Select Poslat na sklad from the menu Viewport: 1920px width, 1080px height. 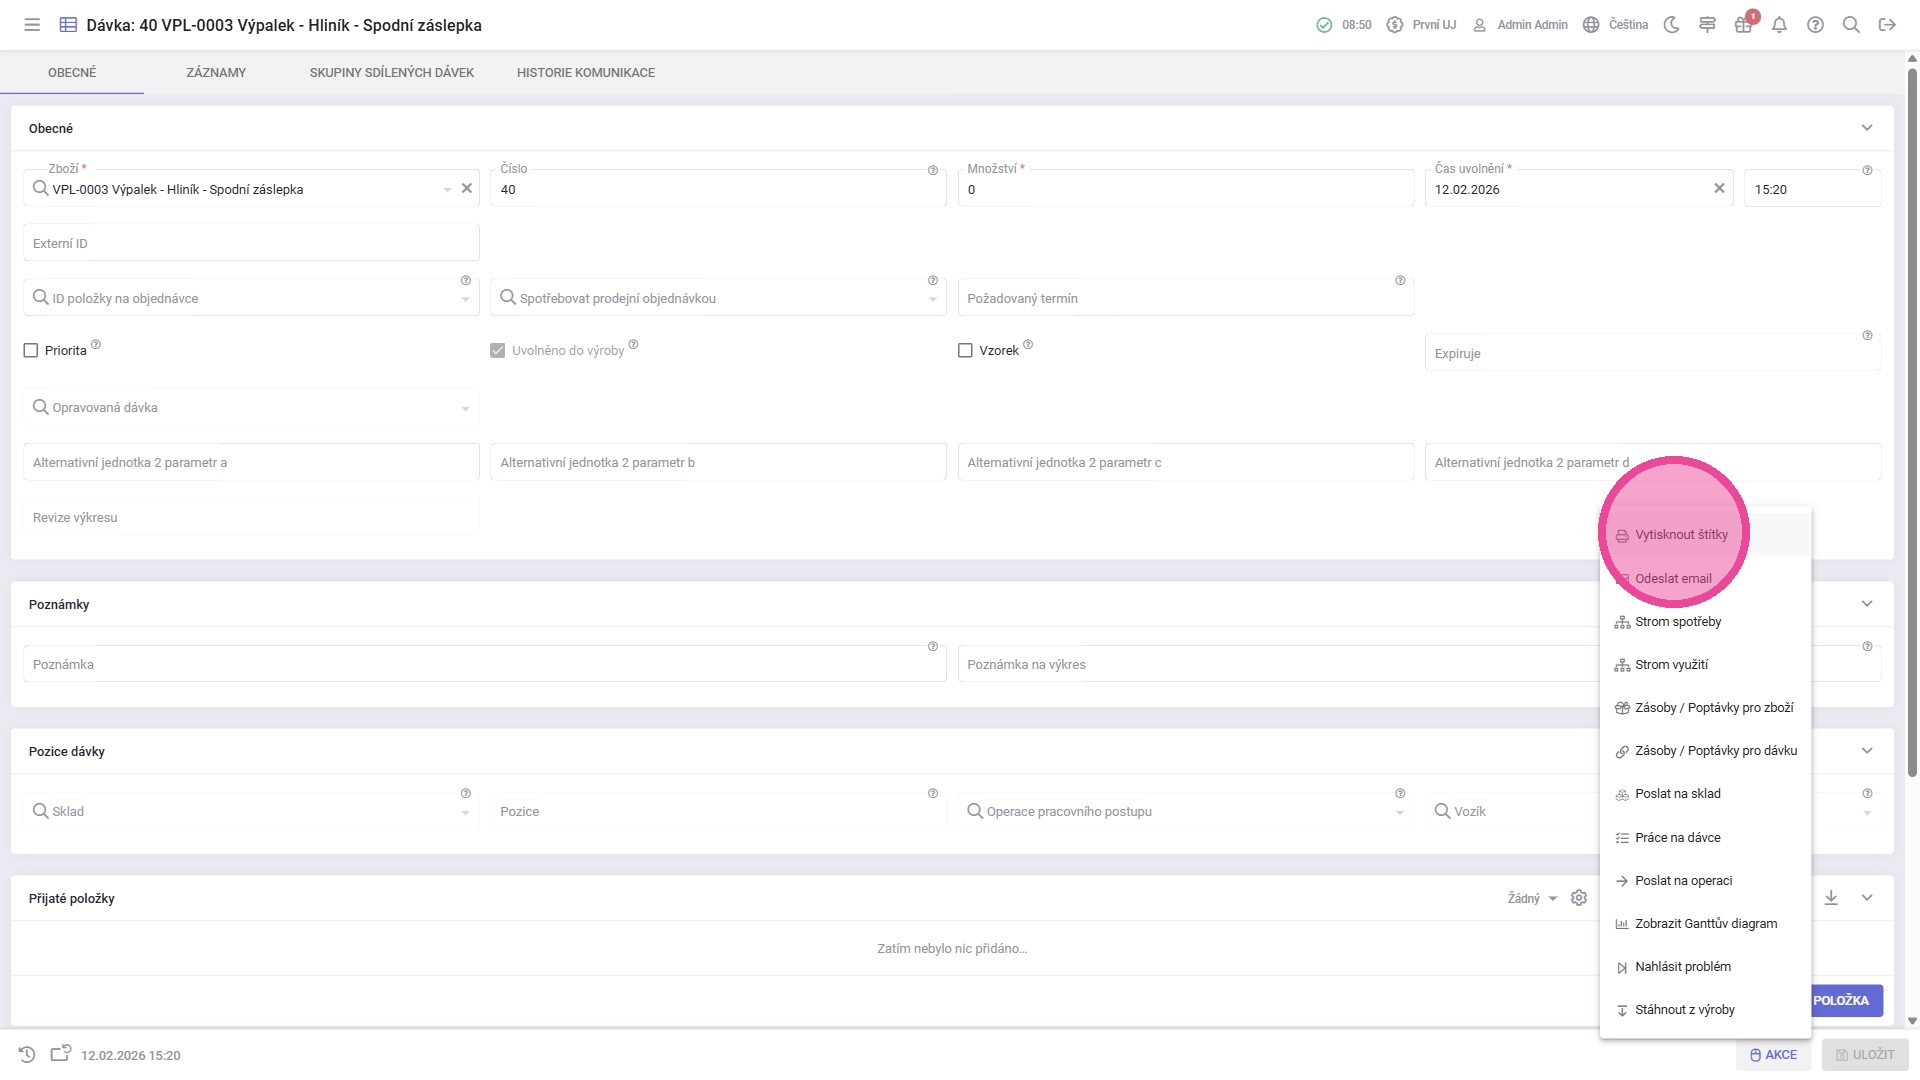coord(1677,794)
